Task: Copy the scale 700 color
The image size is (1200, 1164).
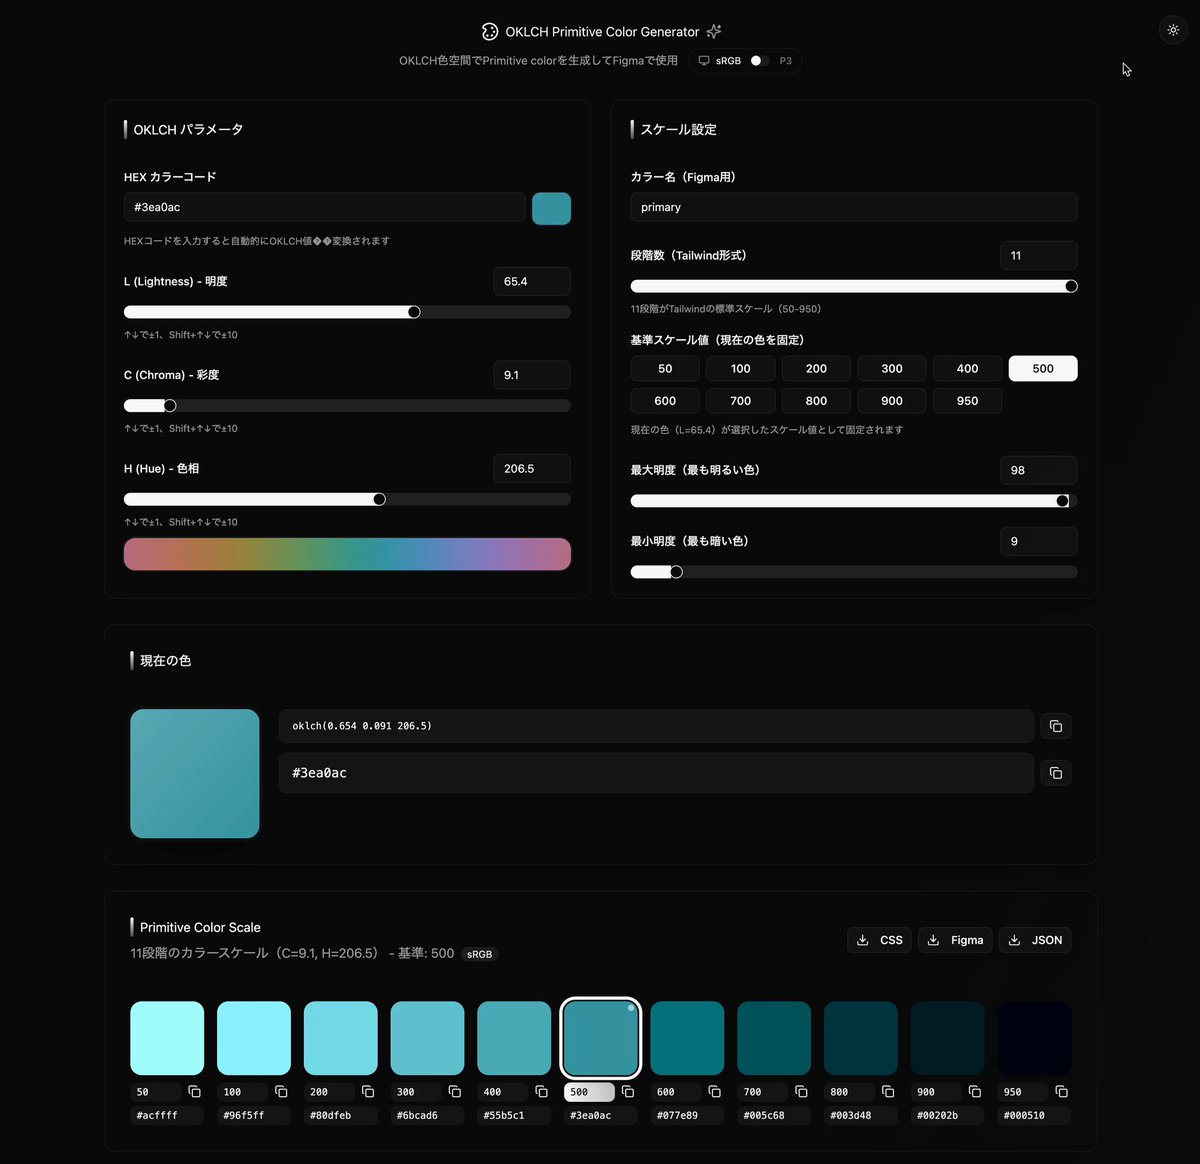Action: click(x=801, y=1092)
